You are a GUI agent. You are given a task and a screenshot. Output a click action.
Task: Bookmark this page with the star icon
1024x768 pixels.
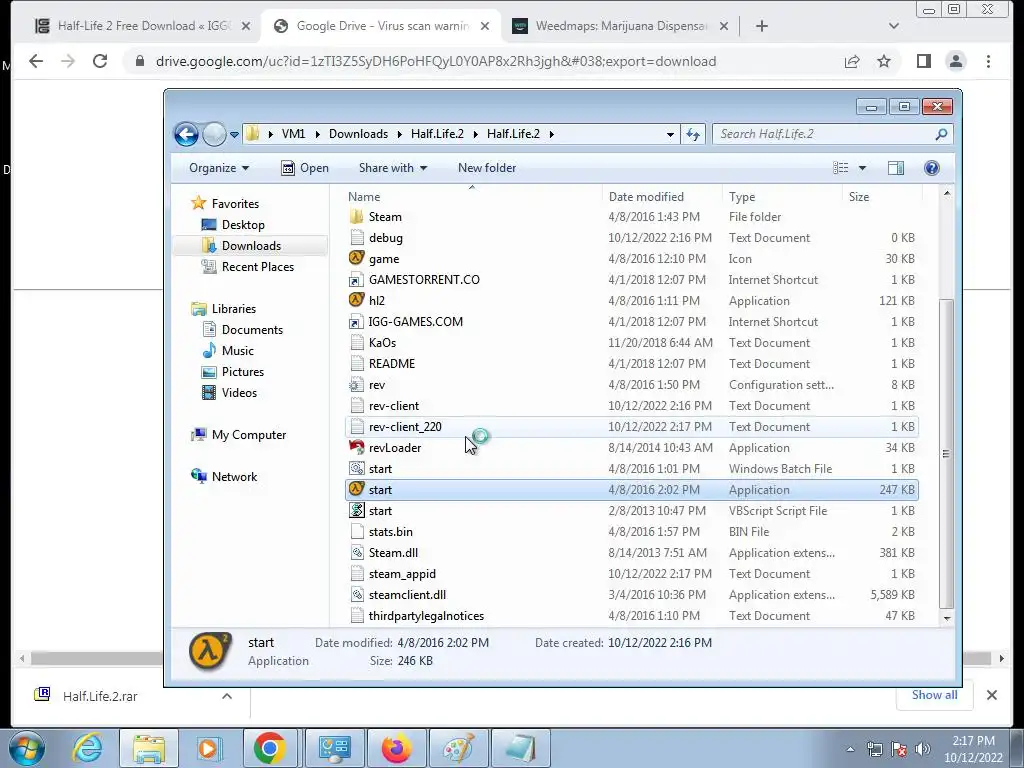[x=884, y=61]
